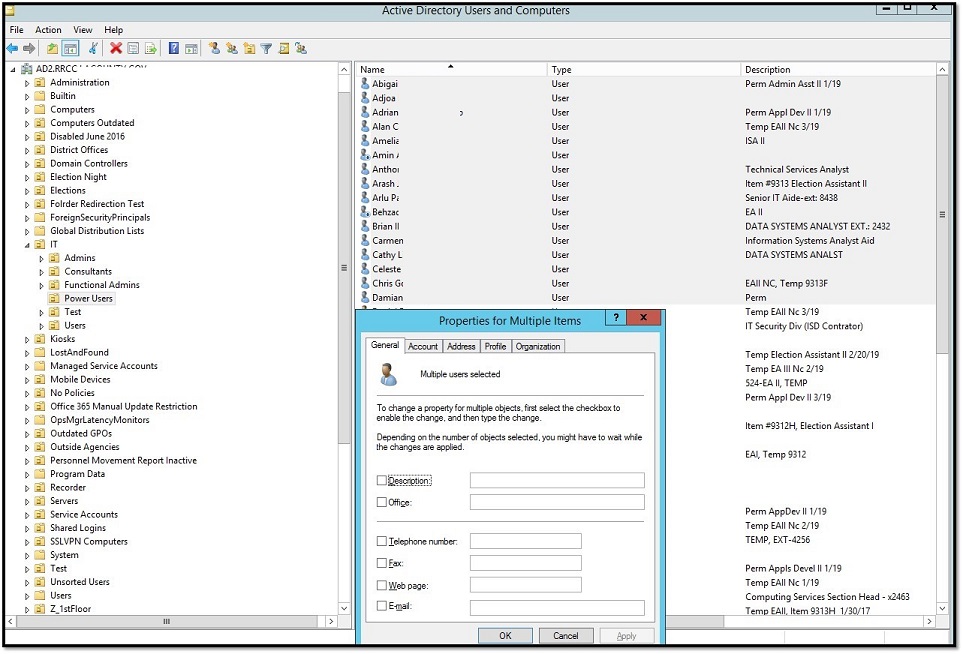Click into the E-mail text field

click(557, 608)
